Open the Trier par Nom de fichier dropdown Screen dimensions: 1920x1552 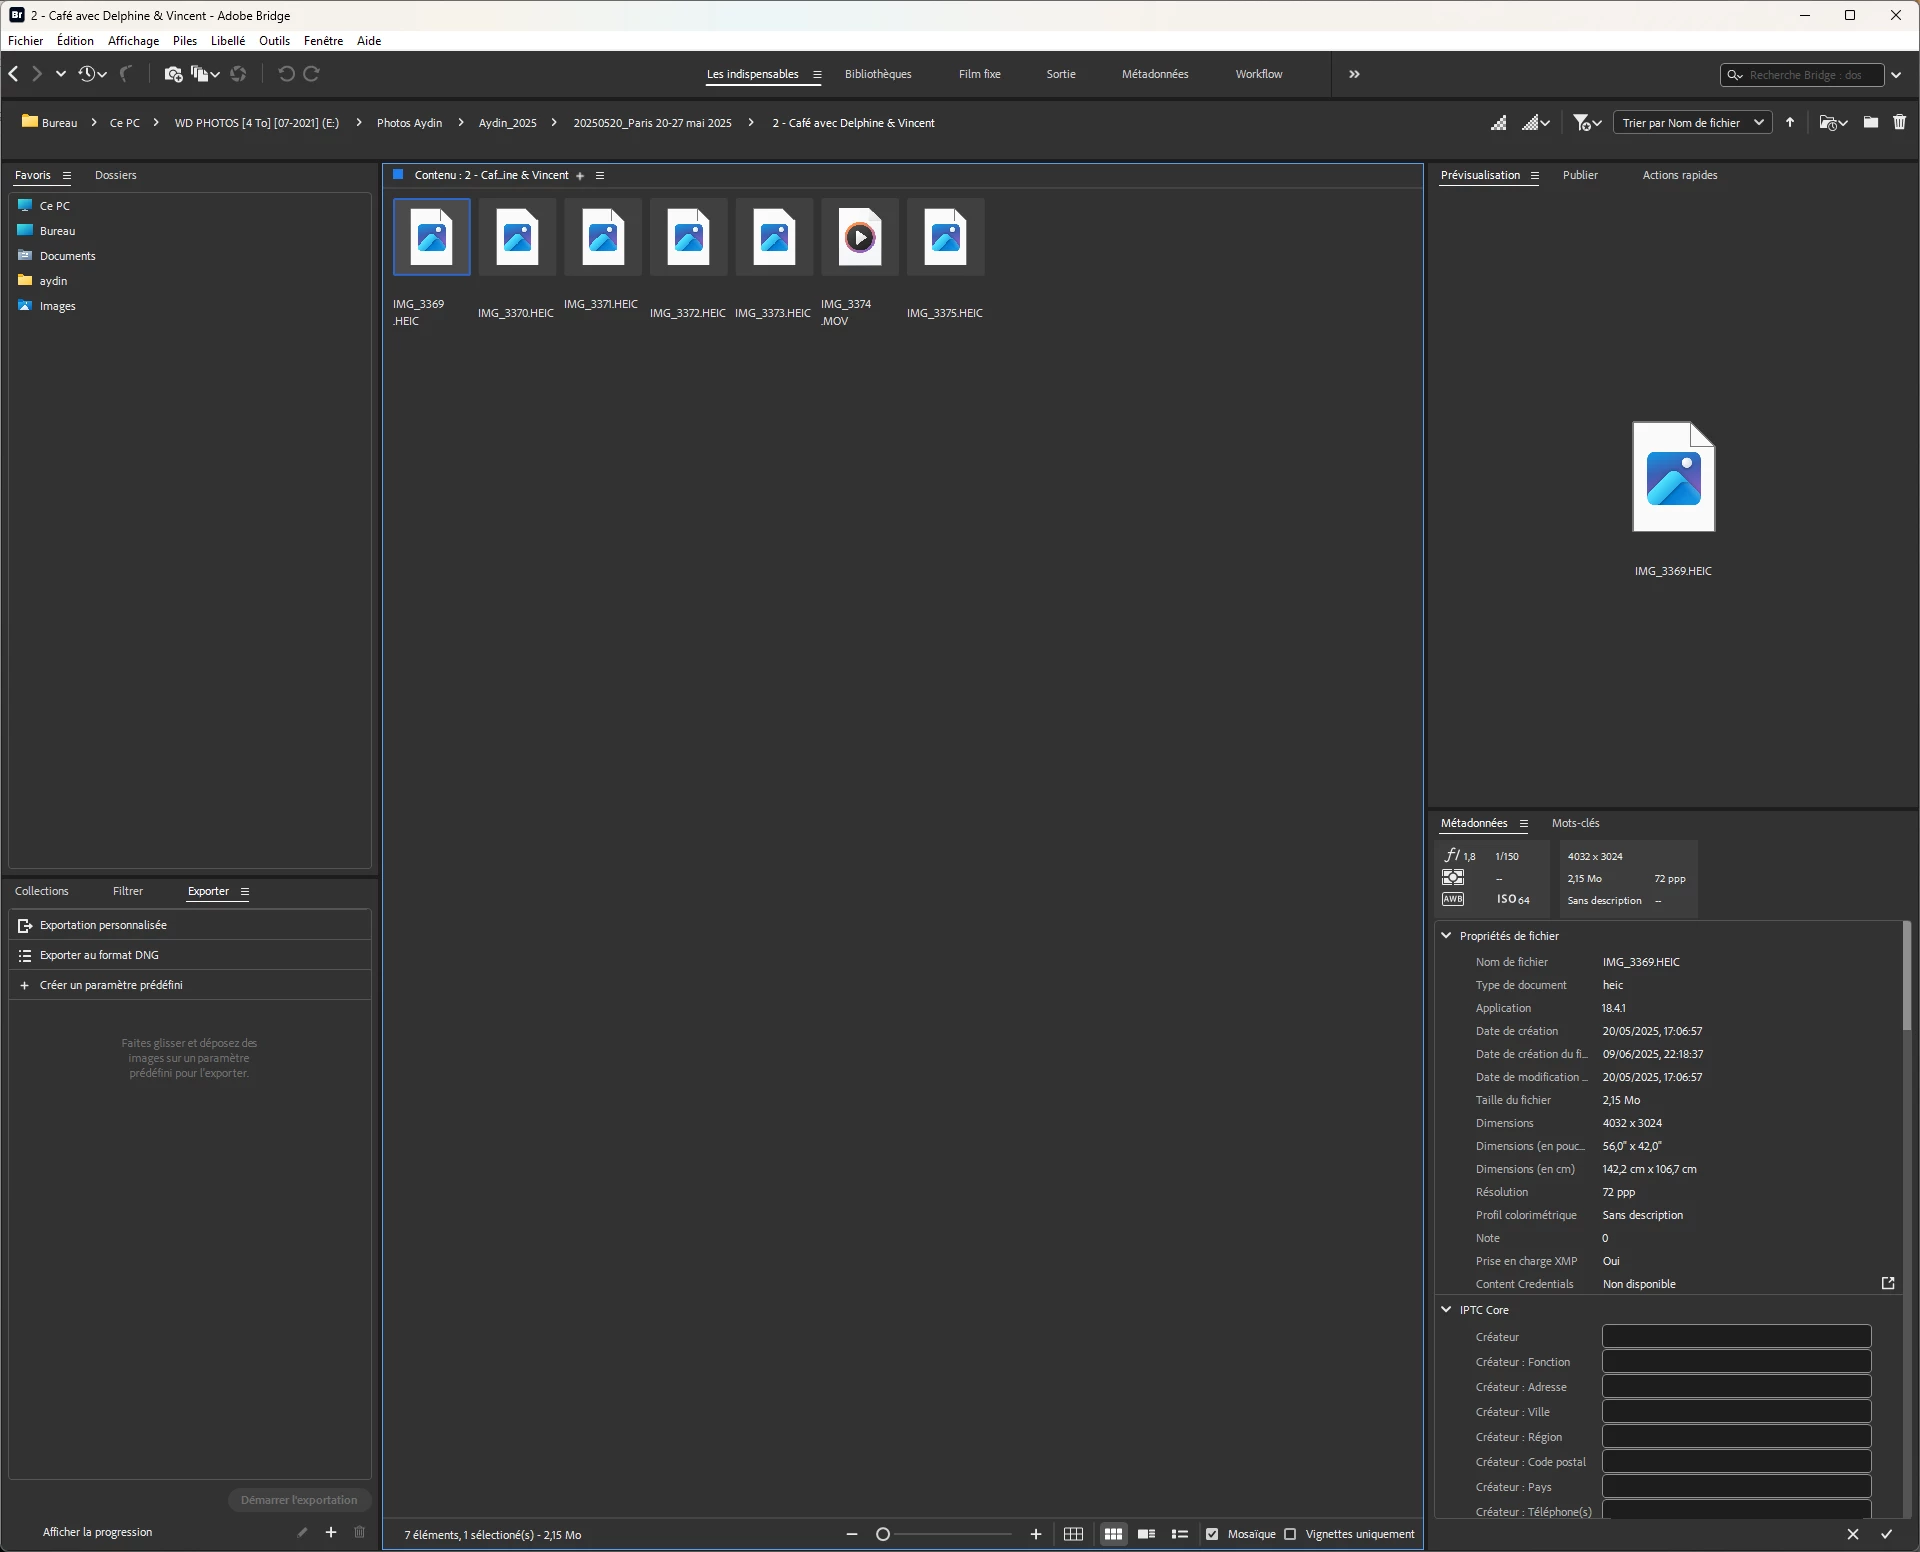[x=1692, y=123]
